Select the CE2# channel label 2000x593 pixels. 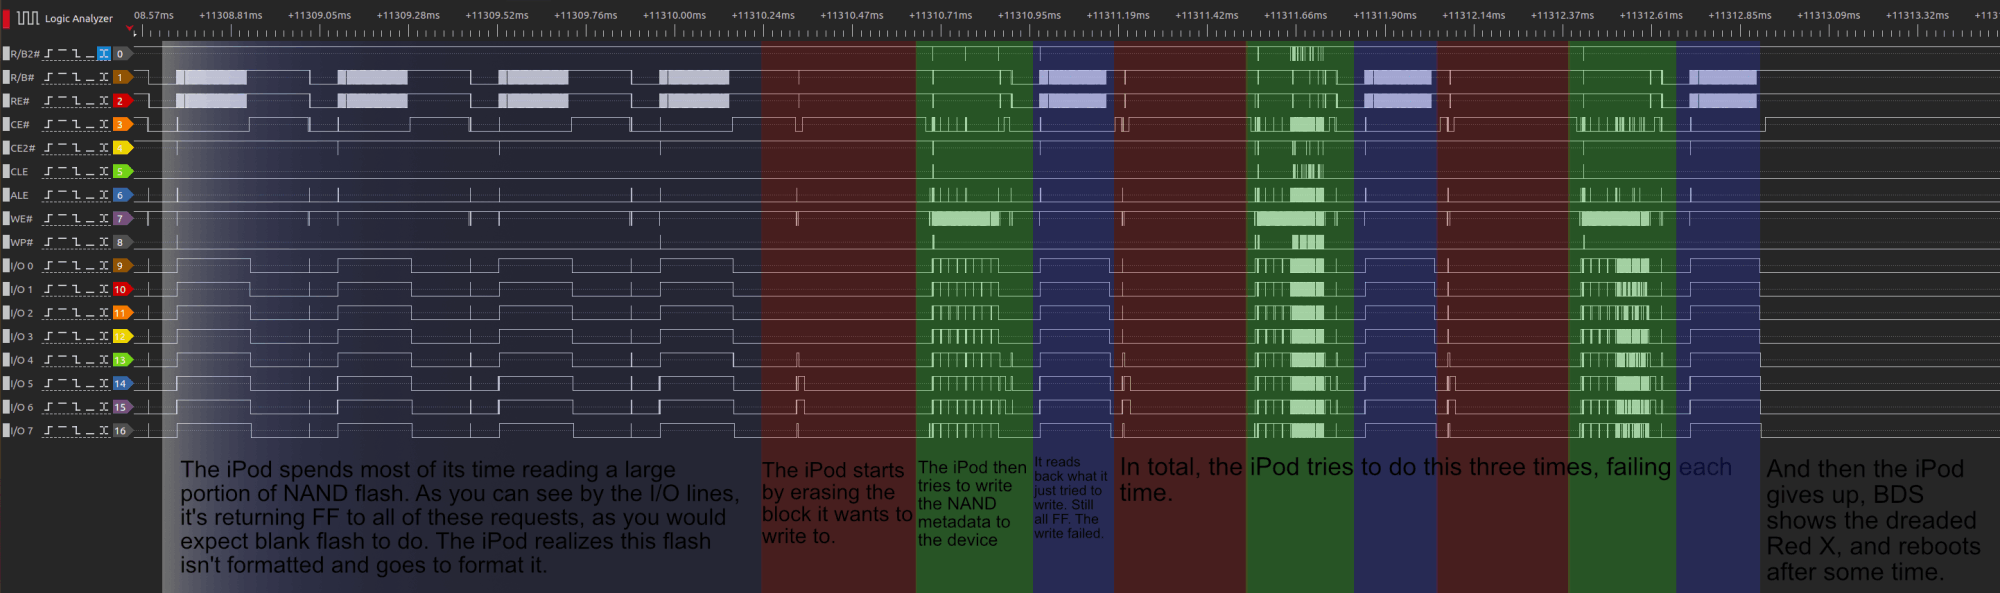(23, 148)
